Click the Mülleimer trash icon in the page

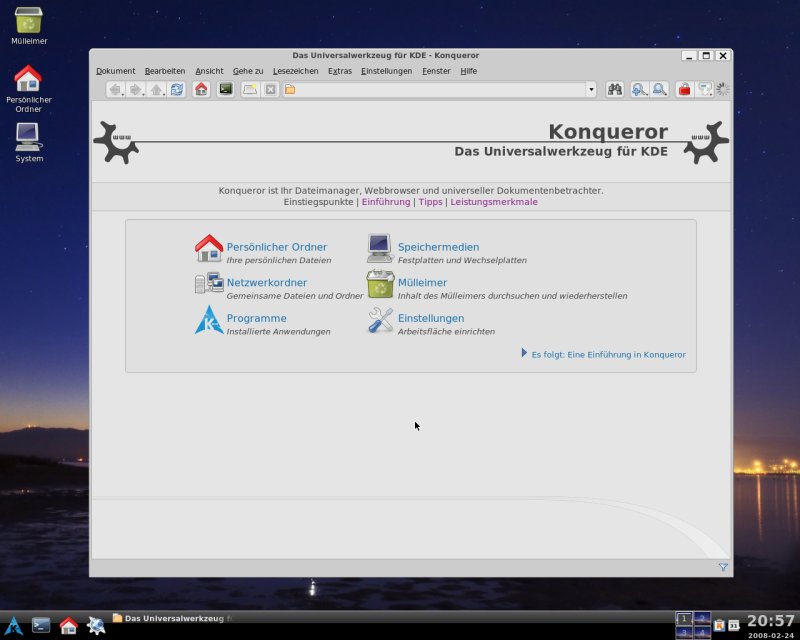(x=380, y=284)
